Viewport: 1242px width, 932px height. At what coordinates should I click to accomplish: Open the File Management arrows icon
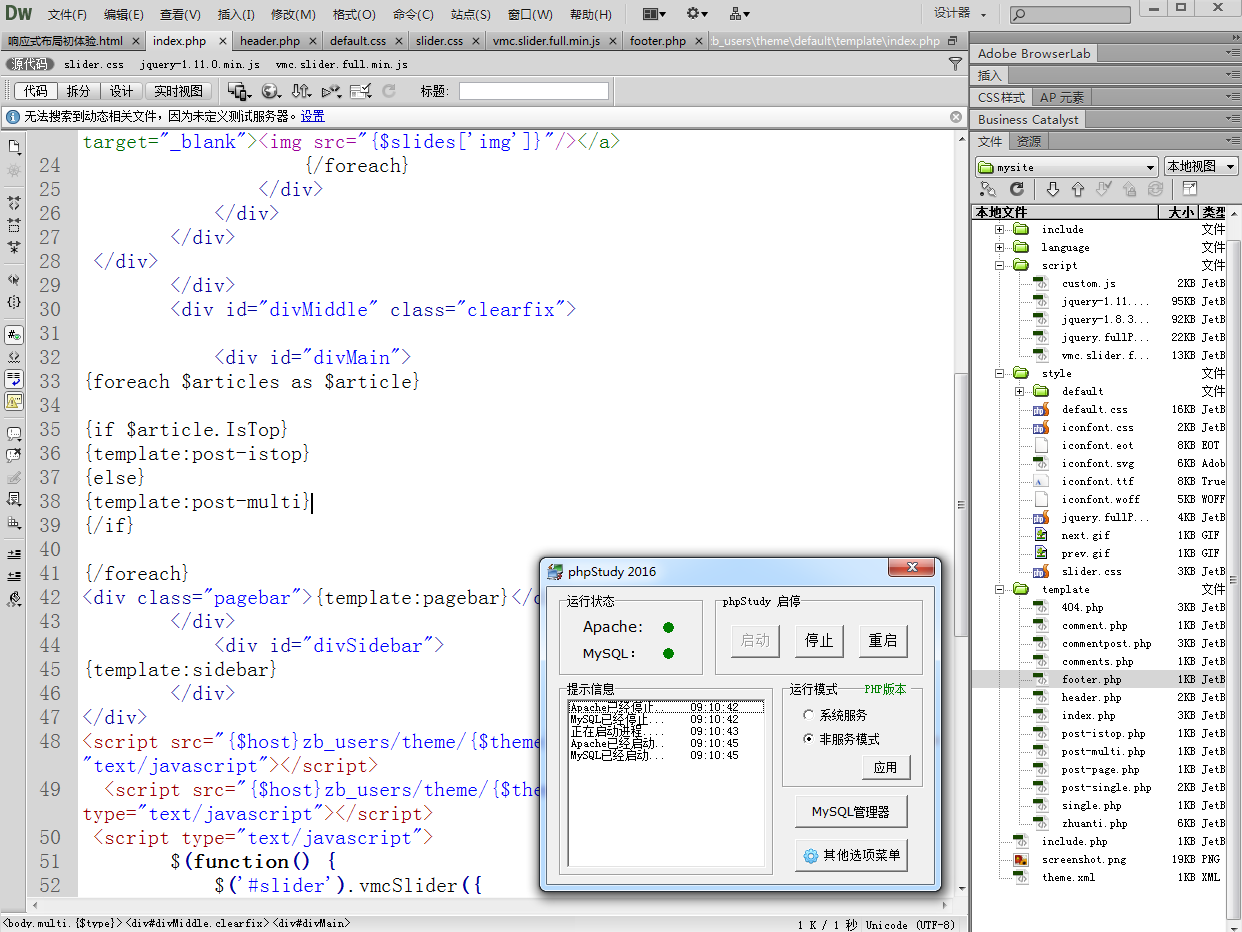301,91
